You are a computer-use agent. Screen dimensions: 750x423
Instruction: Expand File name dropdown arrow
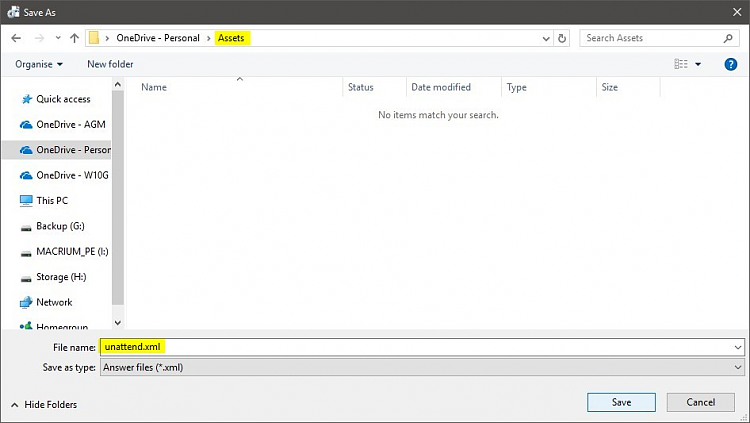pos(738,347)
